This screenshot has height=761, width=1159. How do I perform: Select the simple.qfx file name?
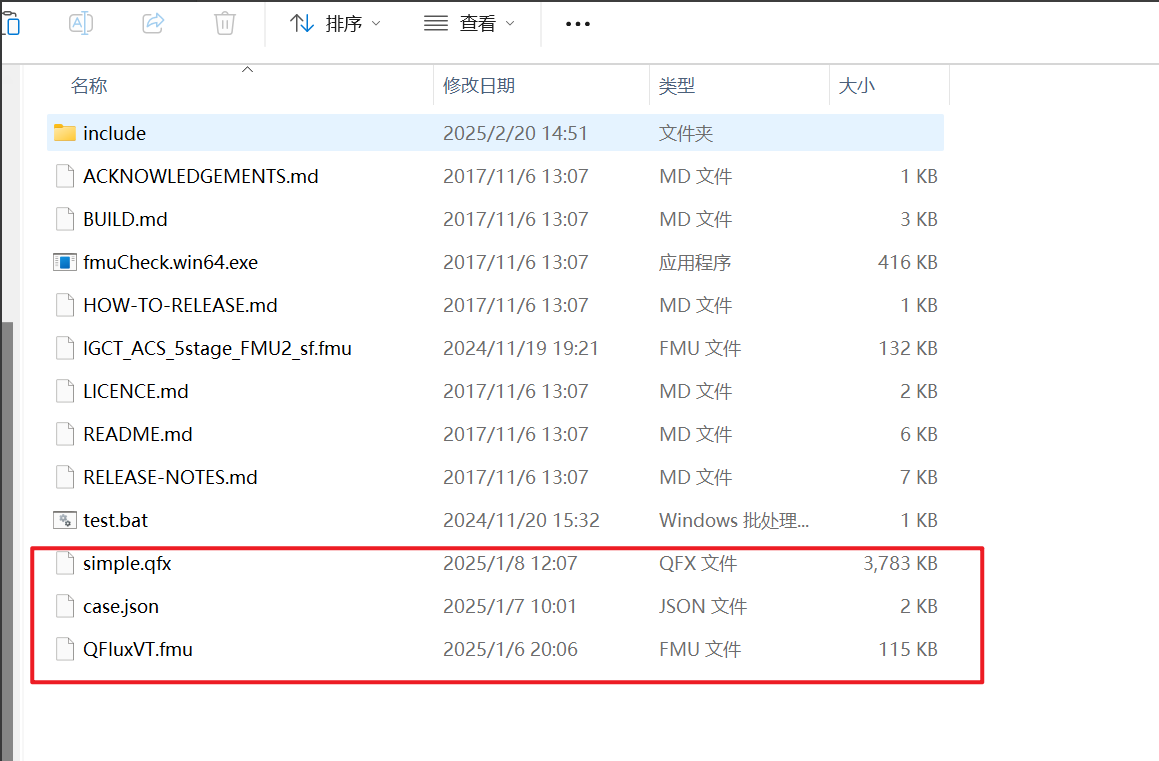[127, 563]
